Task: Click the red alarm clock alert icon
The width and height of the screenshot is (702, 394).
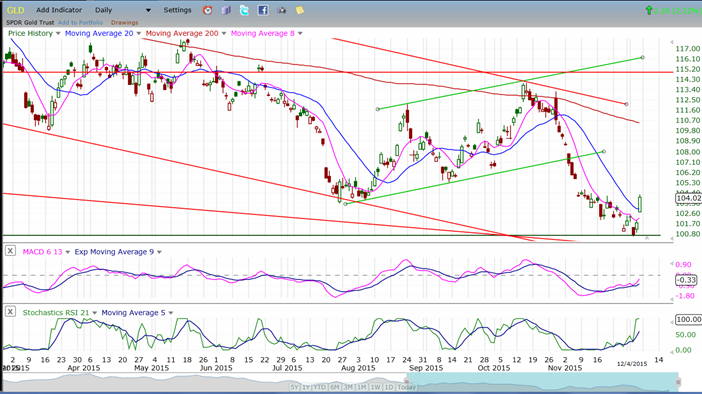Action: (207, 10)
